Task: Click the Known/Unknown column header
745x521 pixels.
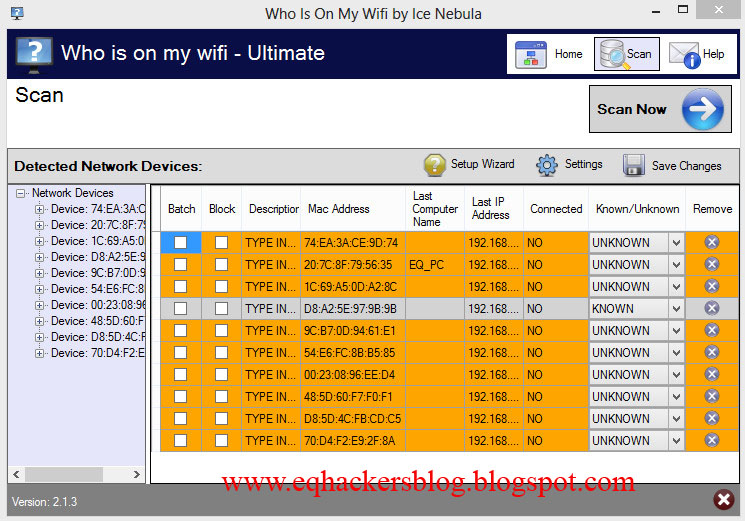Action: coord(637,209)
